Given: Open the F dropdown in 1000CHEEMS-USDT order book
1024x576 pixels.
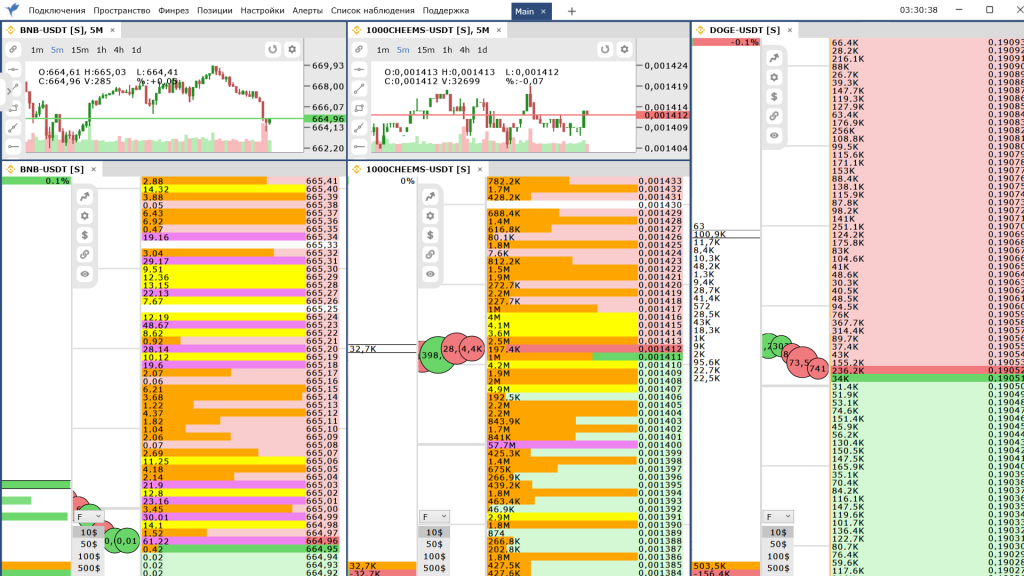Looking at the screenshot, I should pyautogui.click(x=434, y=517).
